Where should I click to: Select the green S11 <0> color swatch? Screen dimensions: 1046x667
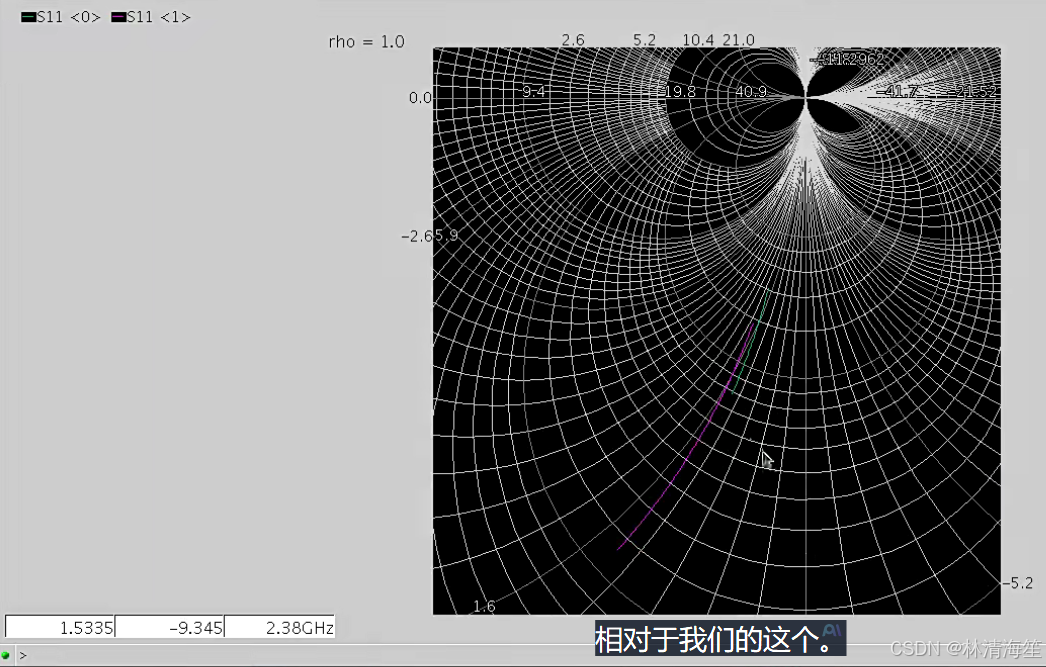(x=28, y=17)
